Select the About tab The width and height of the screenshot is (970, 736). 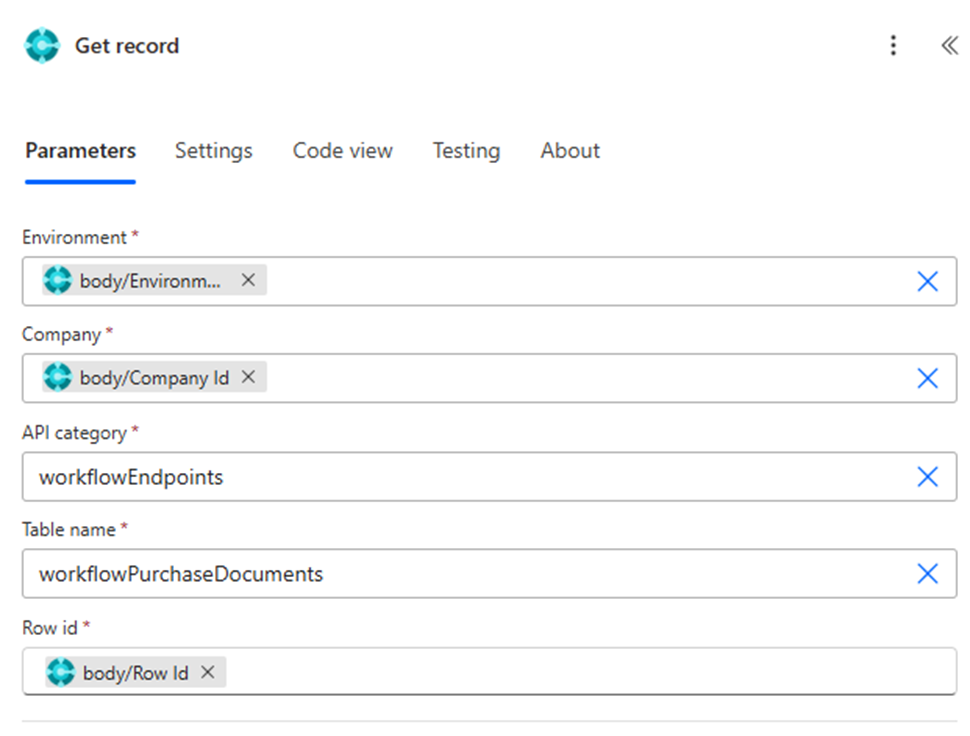570,151
